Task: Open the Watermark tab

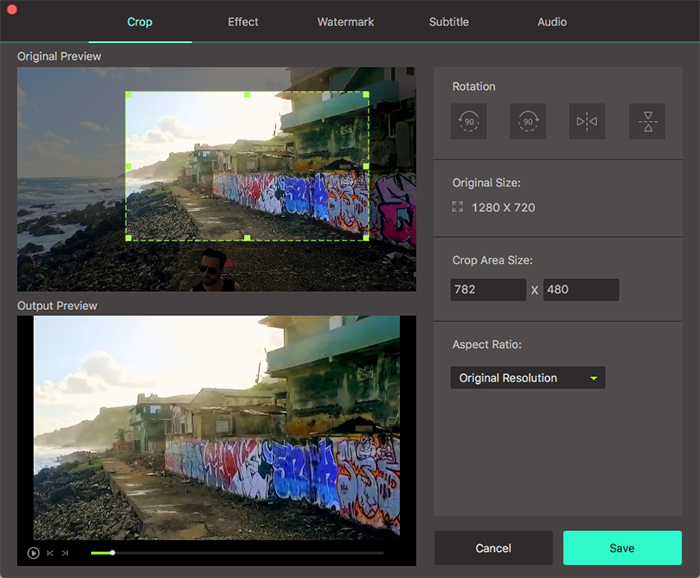Action: pyautogui.click(x=345, y=22)
